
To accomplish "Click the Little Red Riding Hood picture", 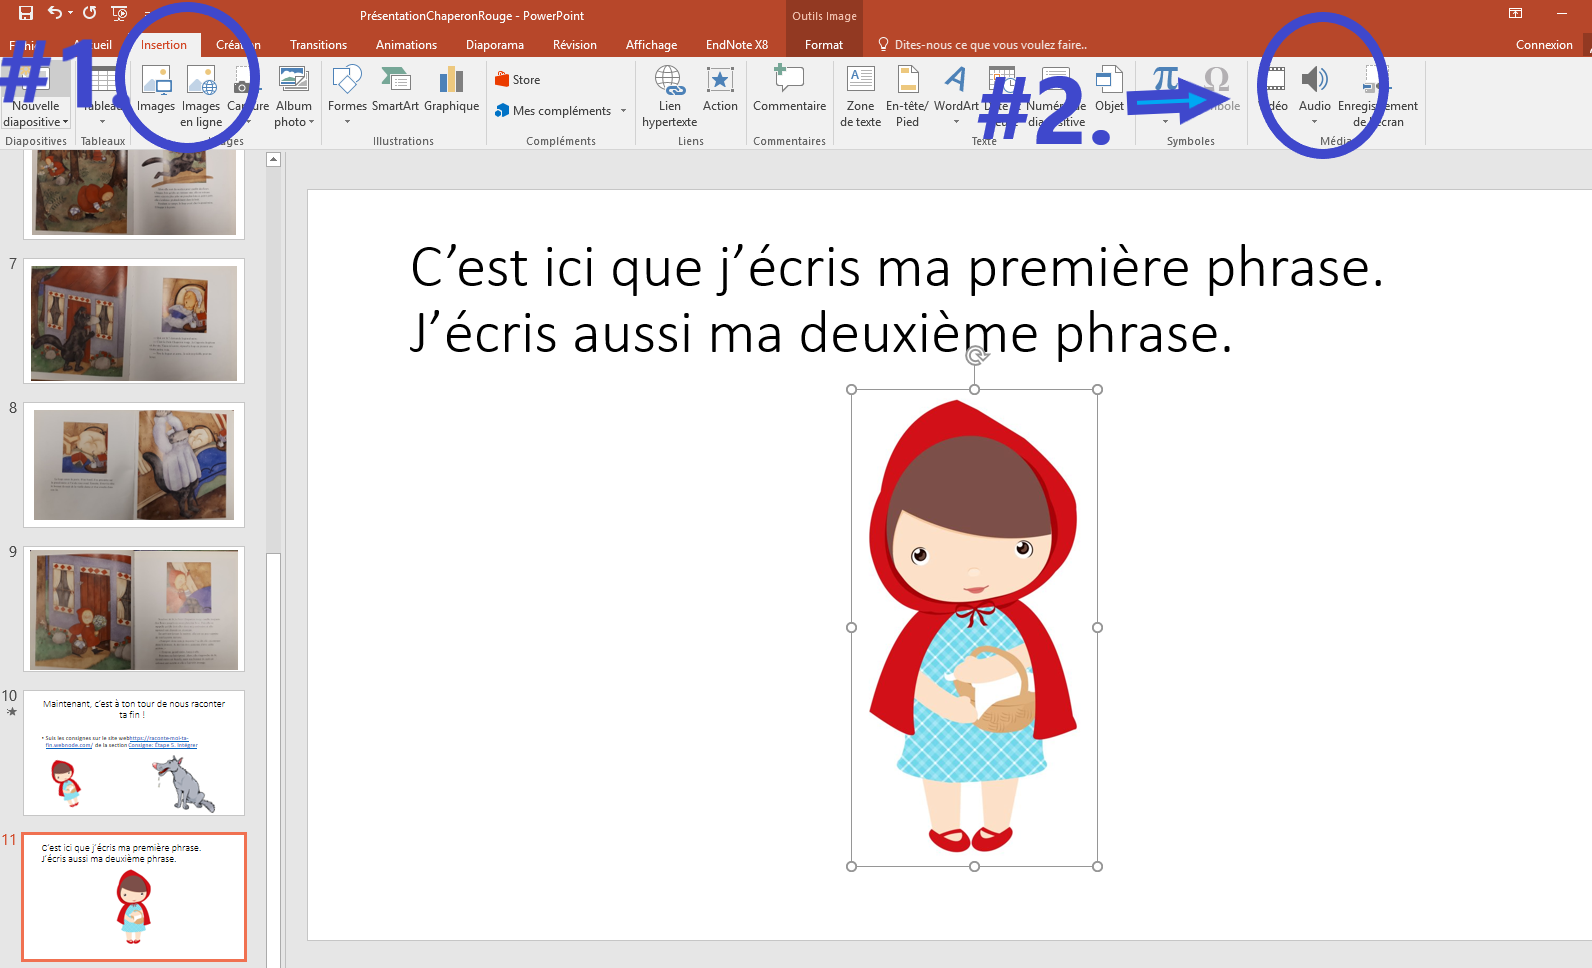I will (x=974, y=627).
